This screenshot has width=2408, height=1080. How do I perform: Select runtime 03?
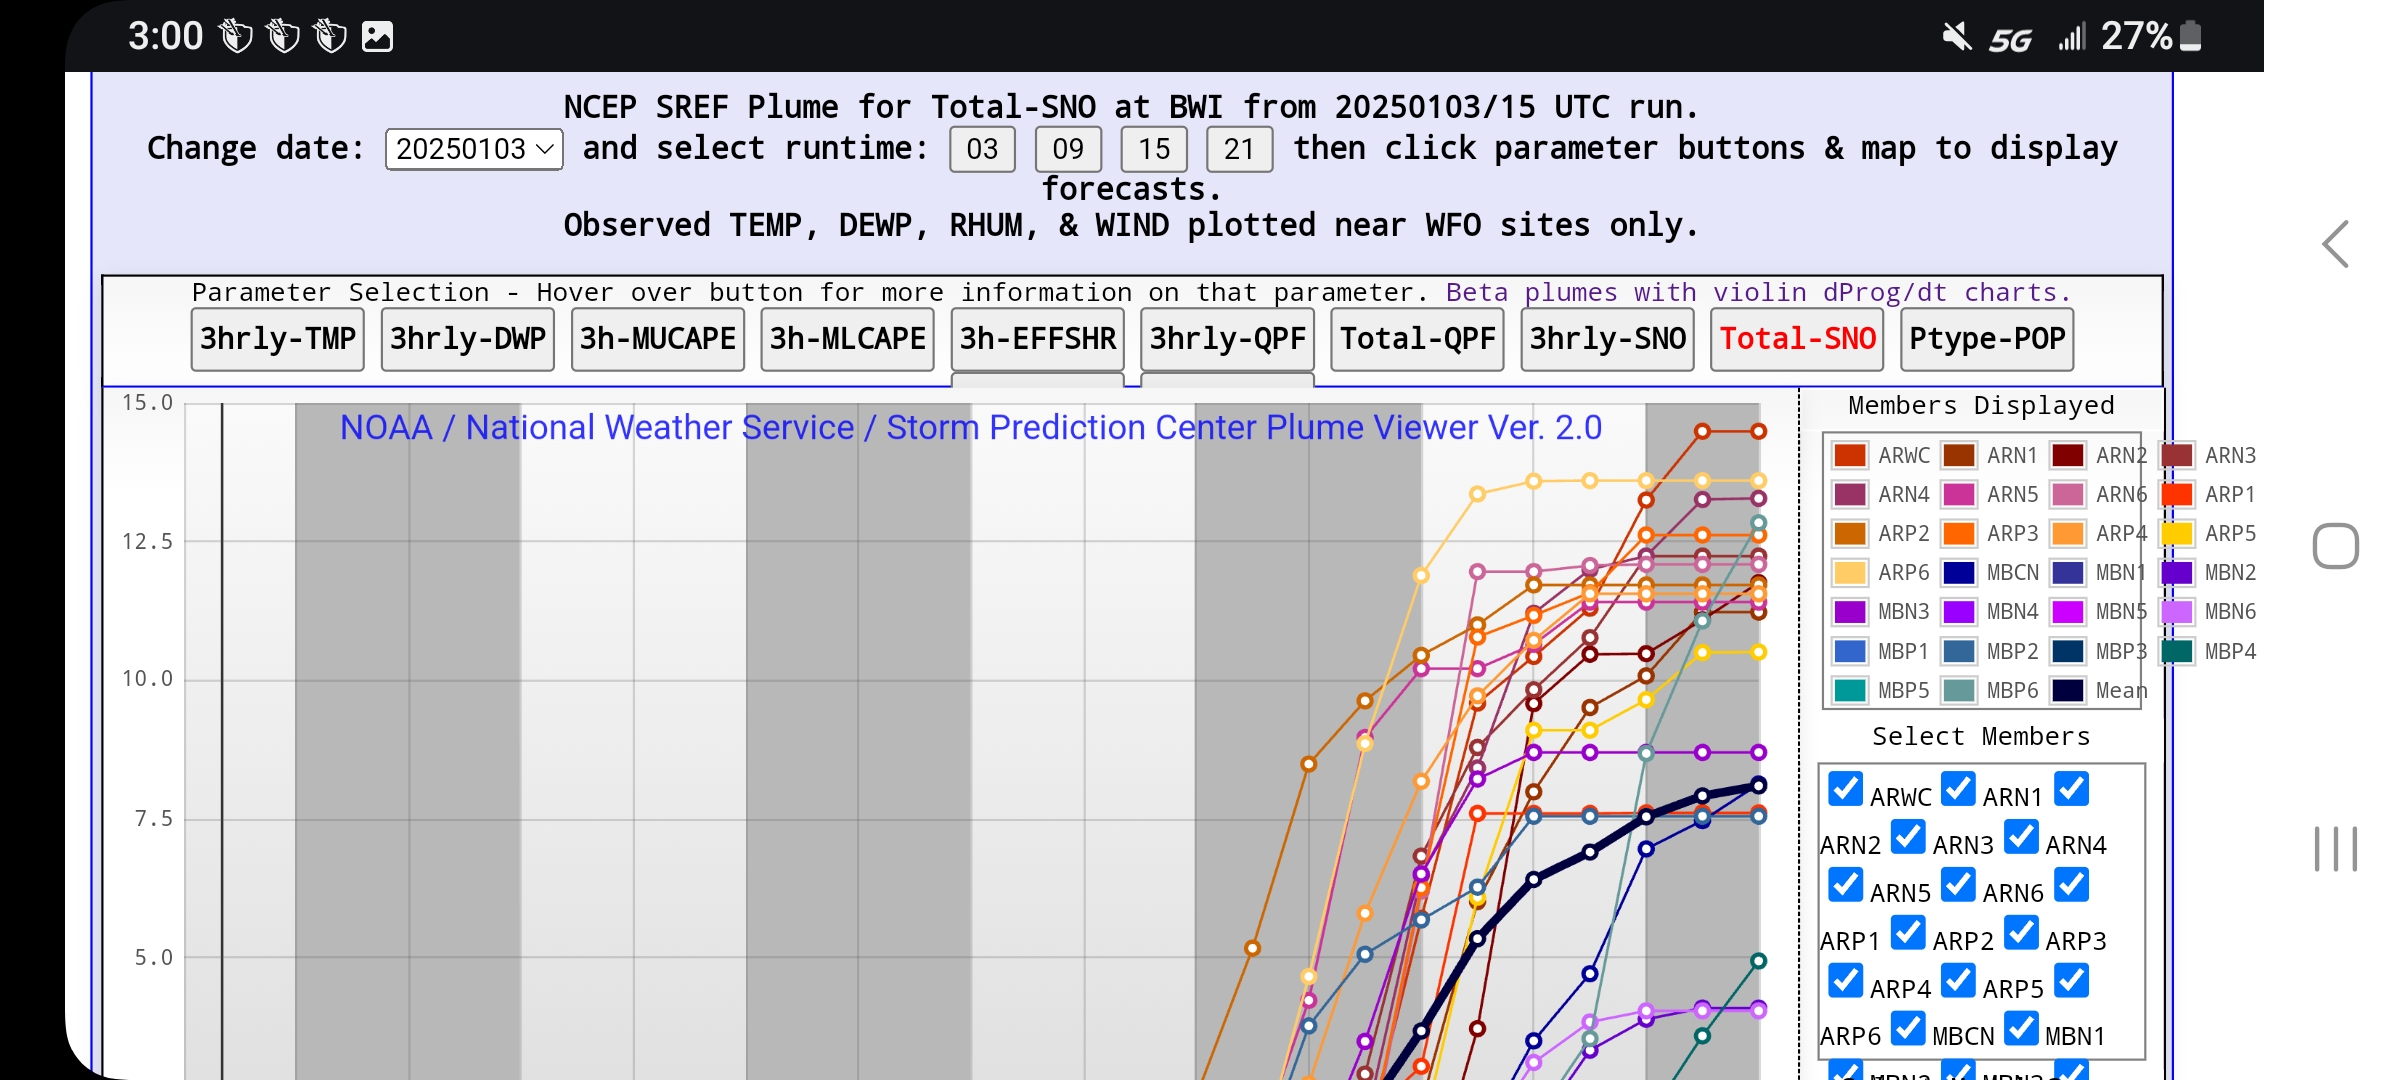982,149
